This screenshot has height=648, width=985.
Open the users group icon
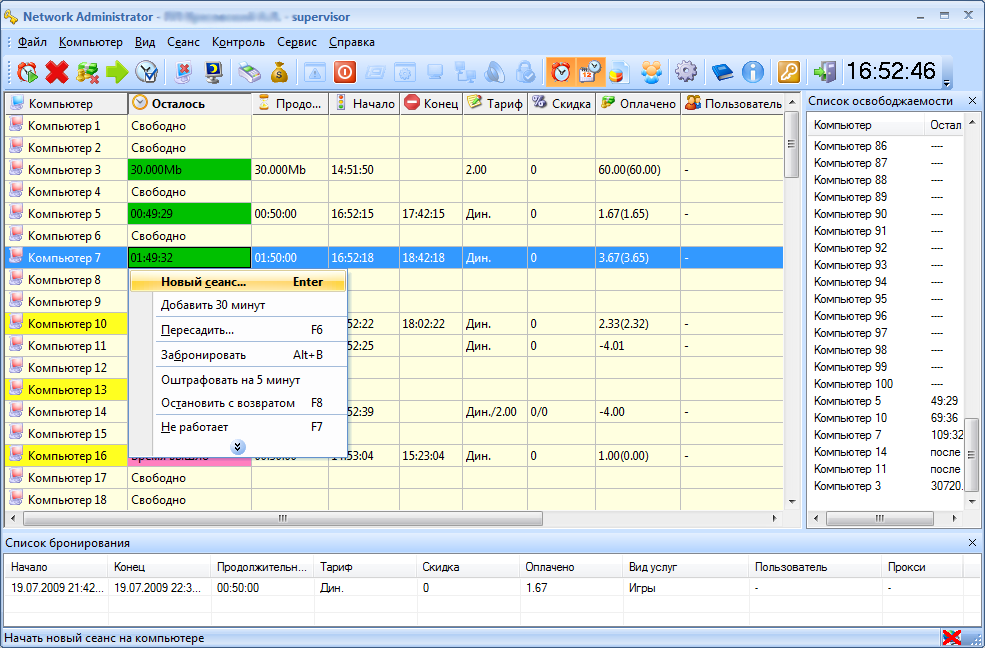click(651, 72)
